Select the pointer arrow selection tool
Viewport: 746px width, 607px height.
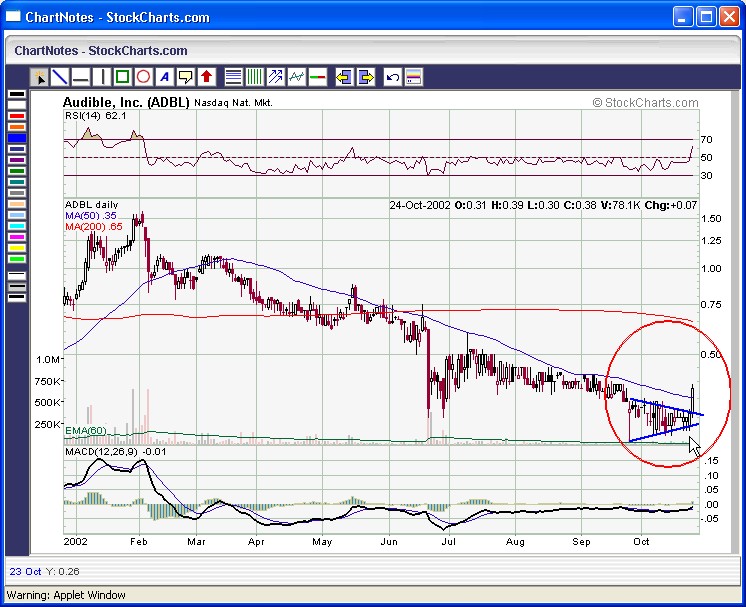tap(39, 77)
